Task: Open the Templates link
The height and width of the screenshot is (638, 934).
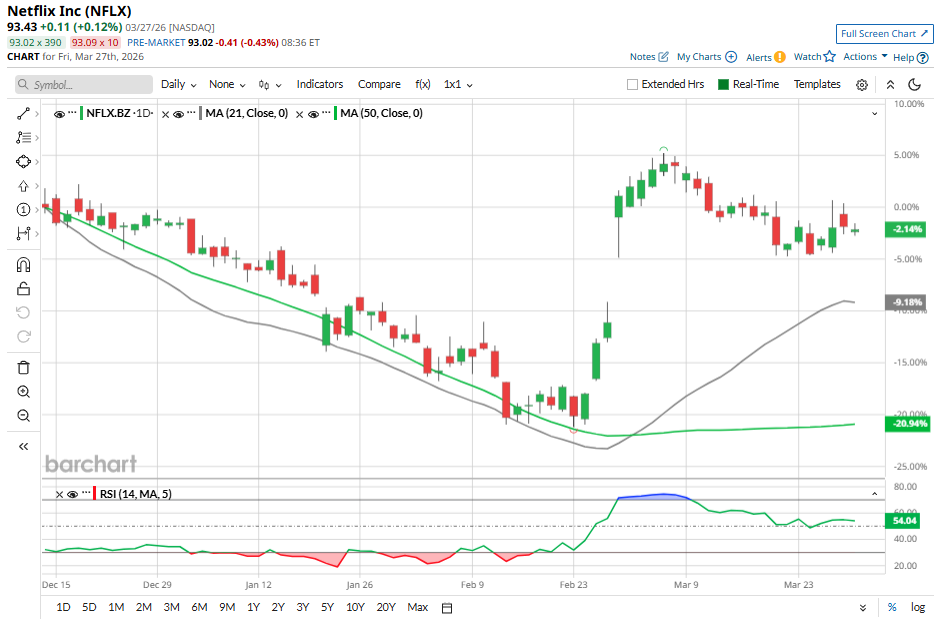Action: (817, 85)
